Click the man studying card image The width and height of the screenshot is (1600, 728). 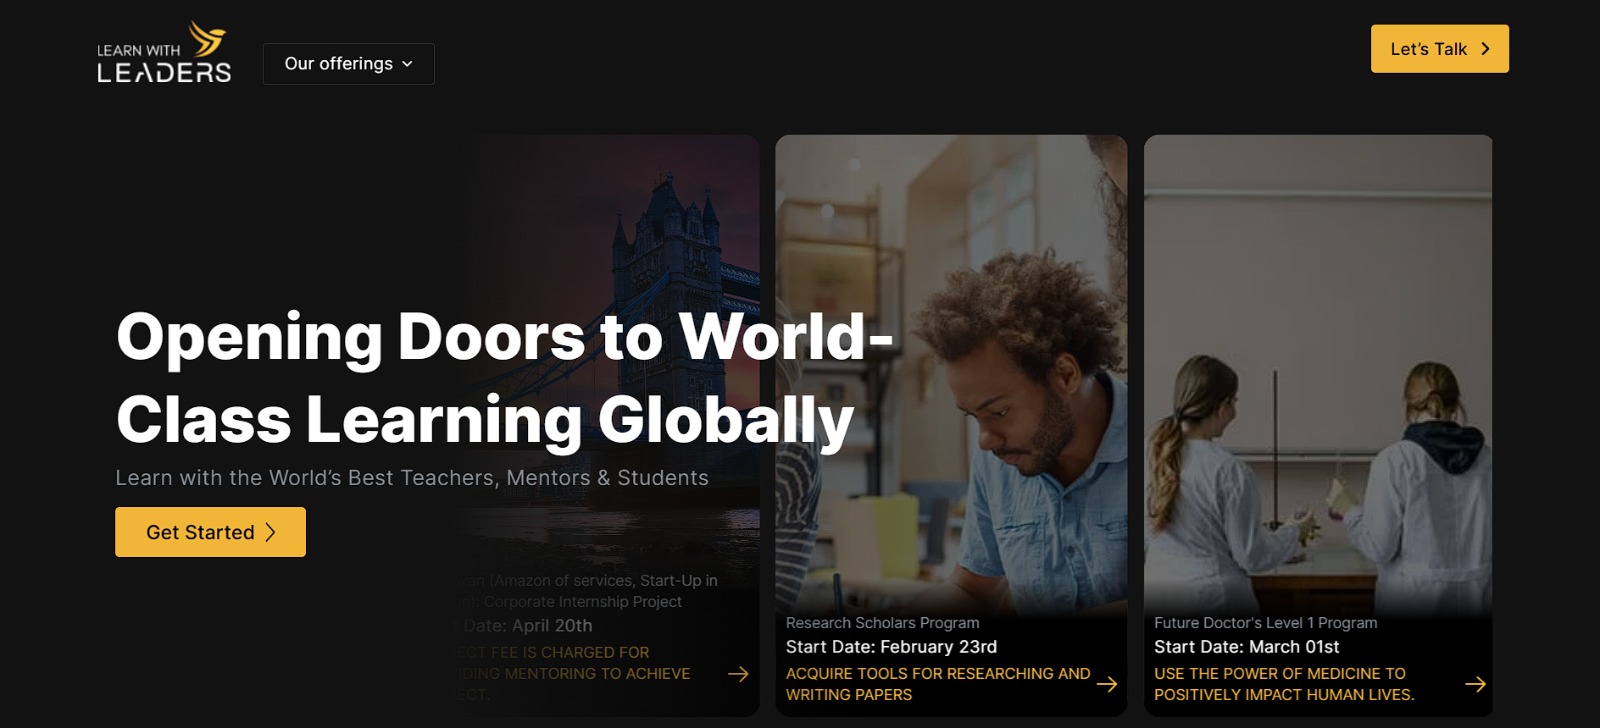point(951,370)
